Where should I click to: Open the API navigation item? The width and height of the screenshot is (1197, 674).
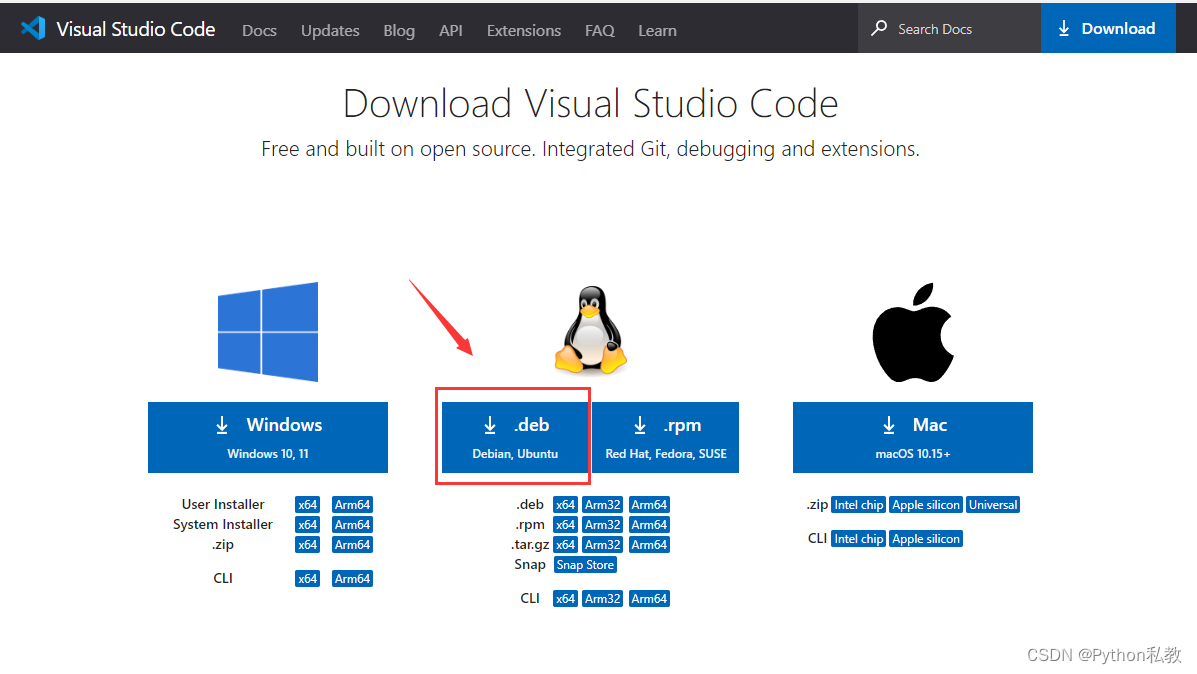[x=451, y=31]
